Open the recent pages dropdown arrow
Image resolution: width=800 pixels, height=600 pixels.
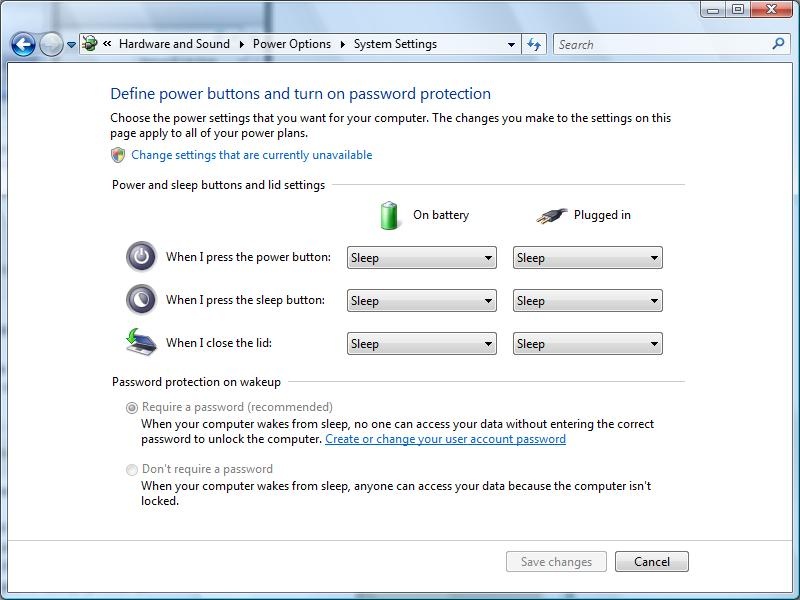71,45
